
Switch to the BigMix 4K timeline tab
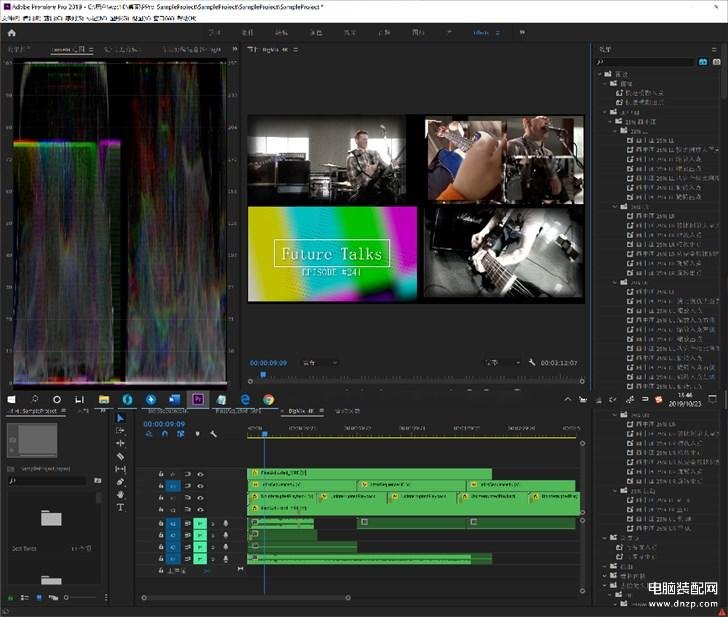click(301, 411)
